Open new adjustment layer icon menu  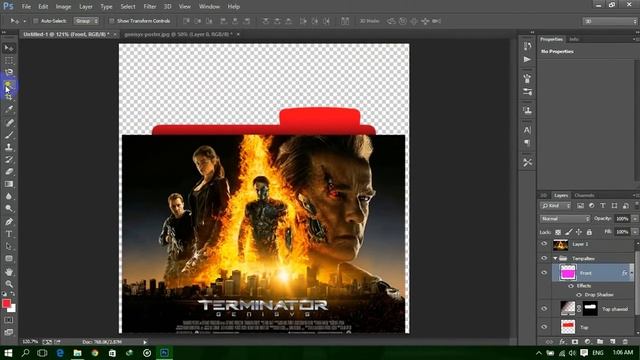(587, 342)
